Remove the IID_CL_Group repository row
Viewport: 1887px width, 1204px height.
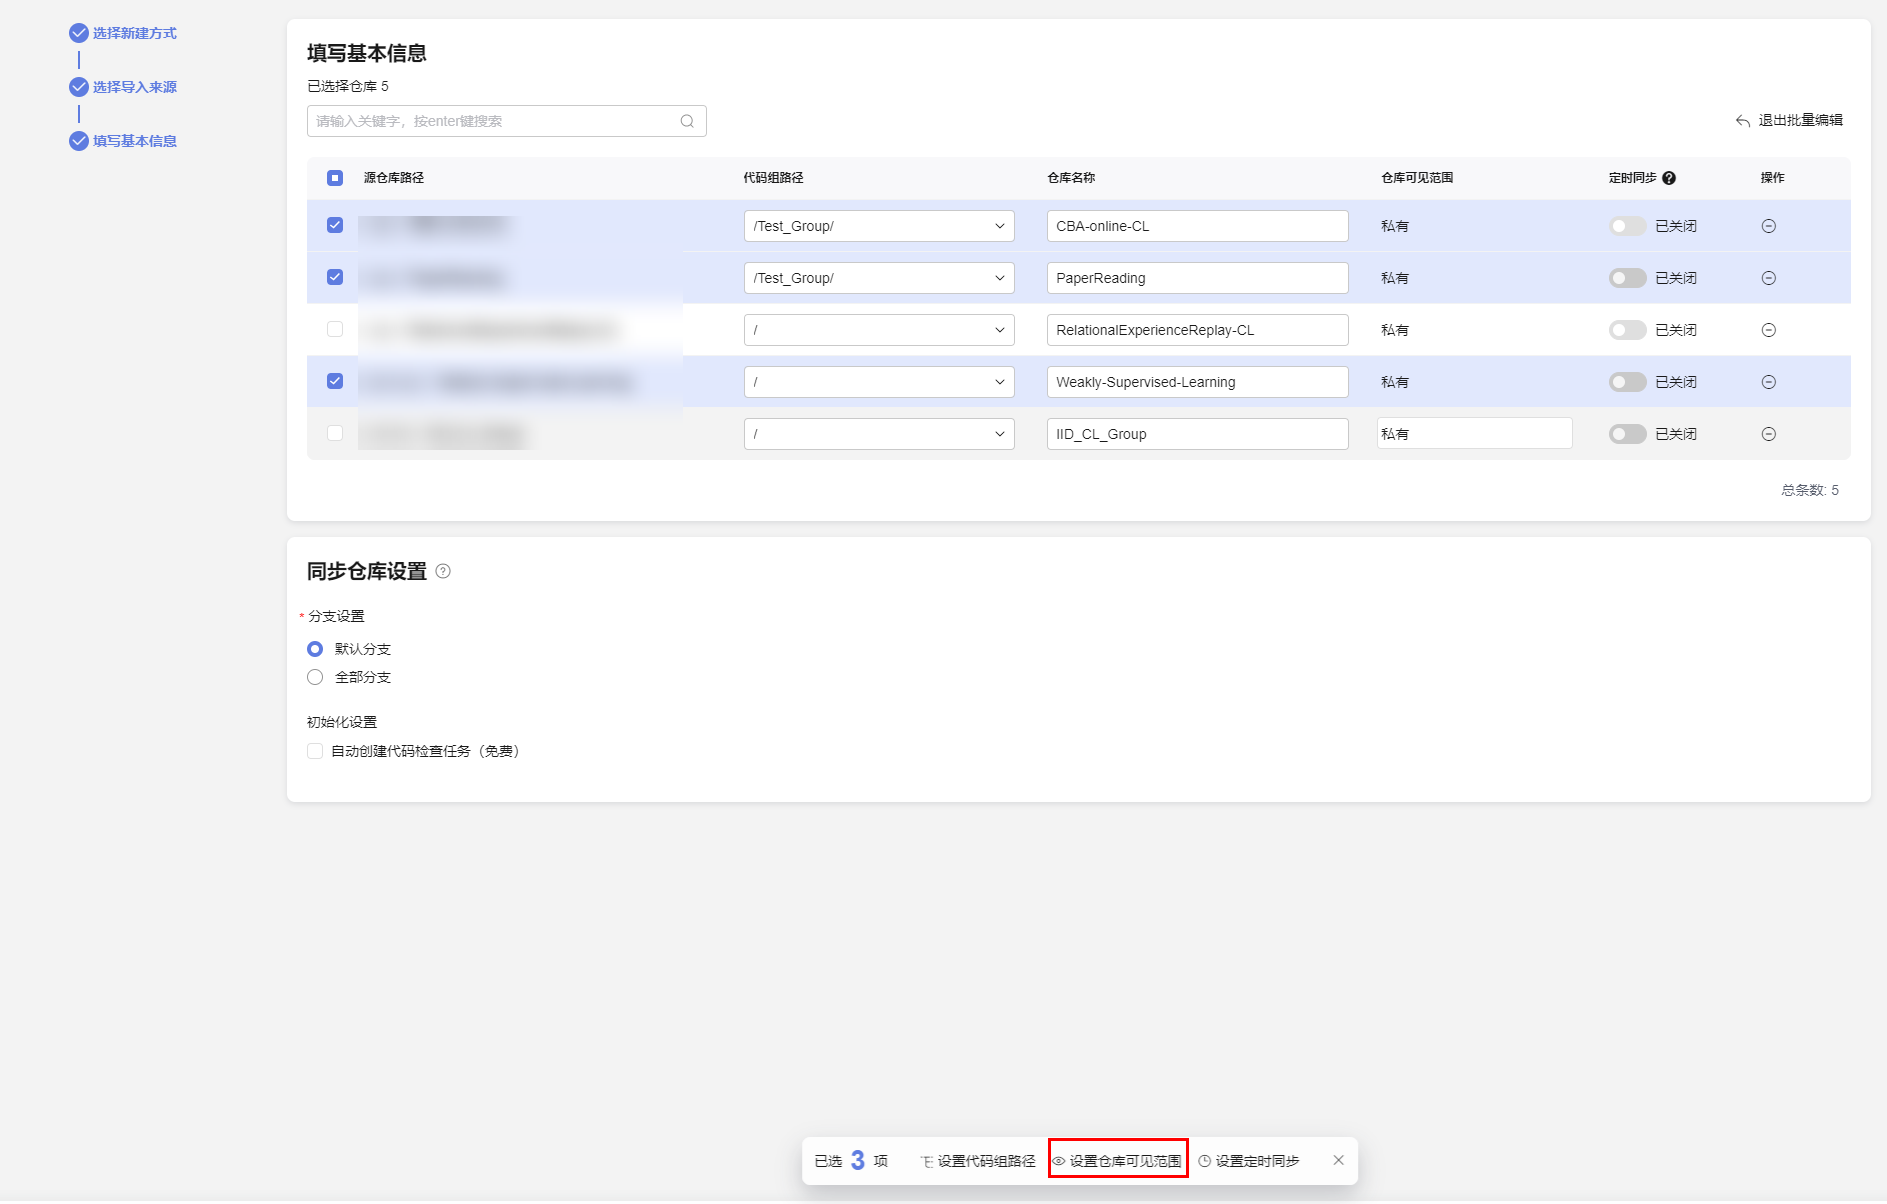[1768, 434]
